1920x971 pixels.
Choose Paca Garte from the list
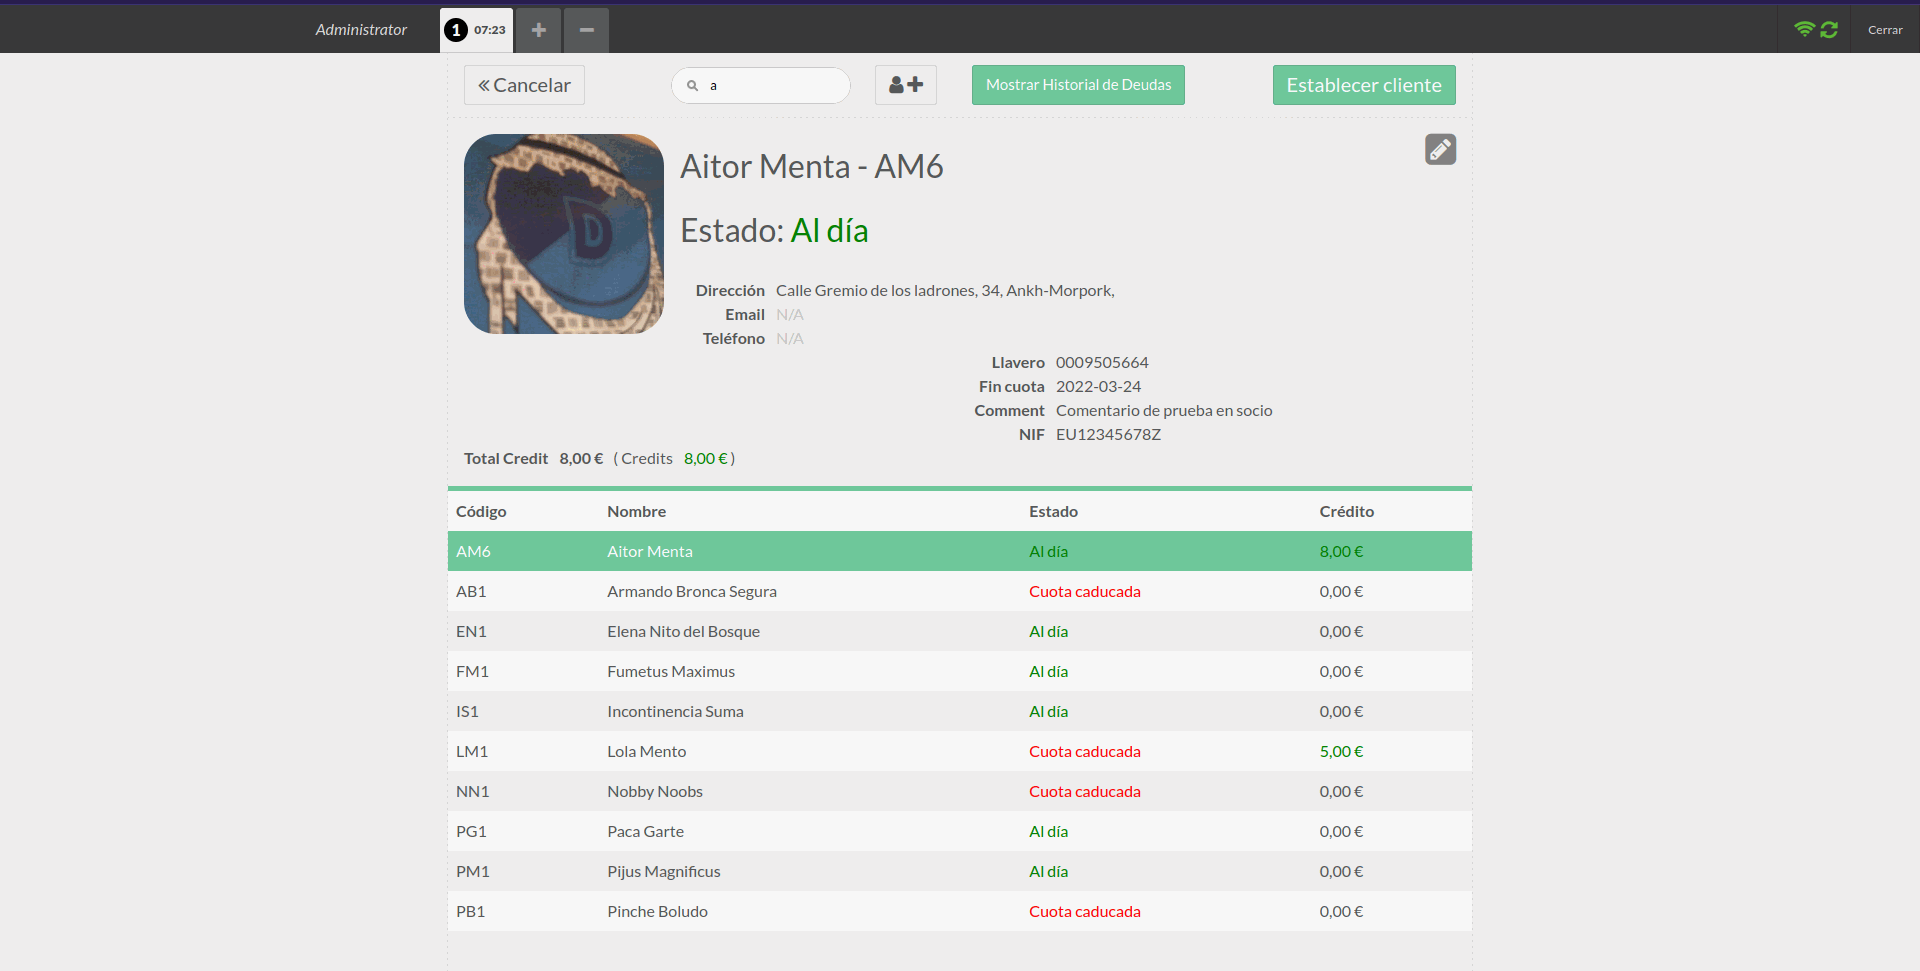click(x=960, y=831)
